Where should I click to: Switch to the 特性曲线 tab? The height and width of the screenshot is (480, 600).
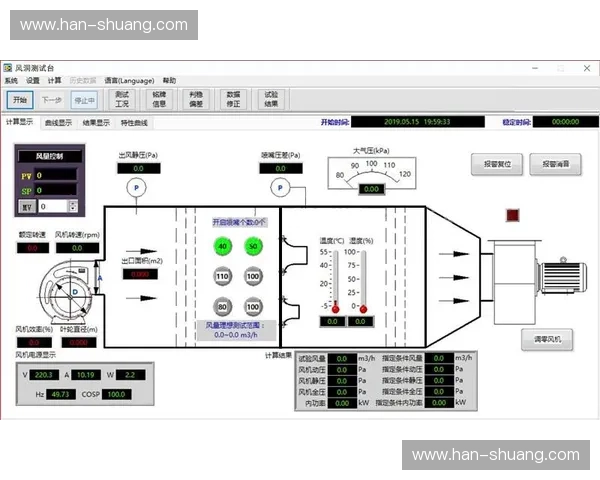coord(134,123)
